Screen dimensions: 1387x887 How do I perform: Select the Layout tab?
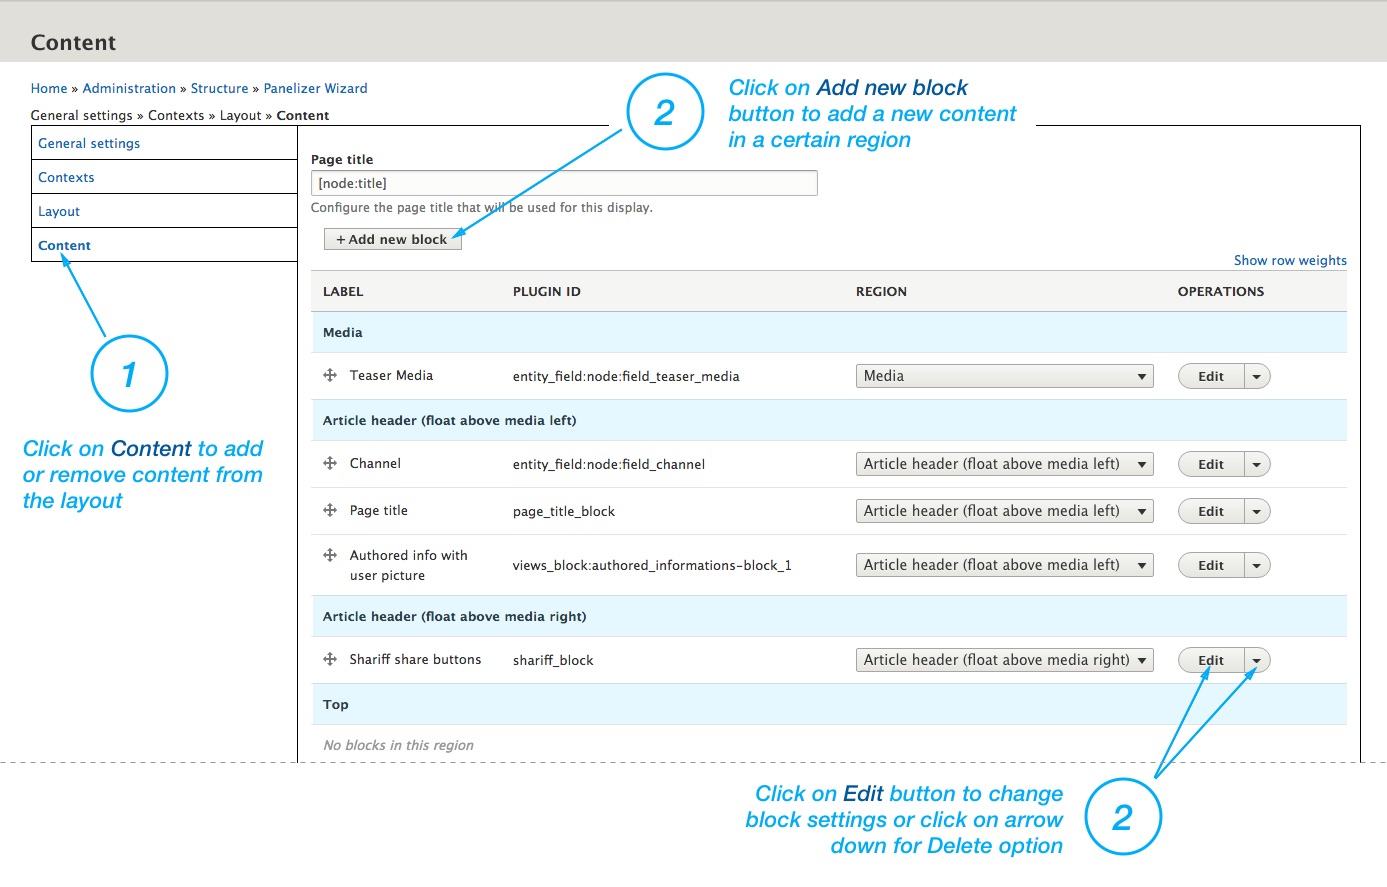(x=59, y=212)
